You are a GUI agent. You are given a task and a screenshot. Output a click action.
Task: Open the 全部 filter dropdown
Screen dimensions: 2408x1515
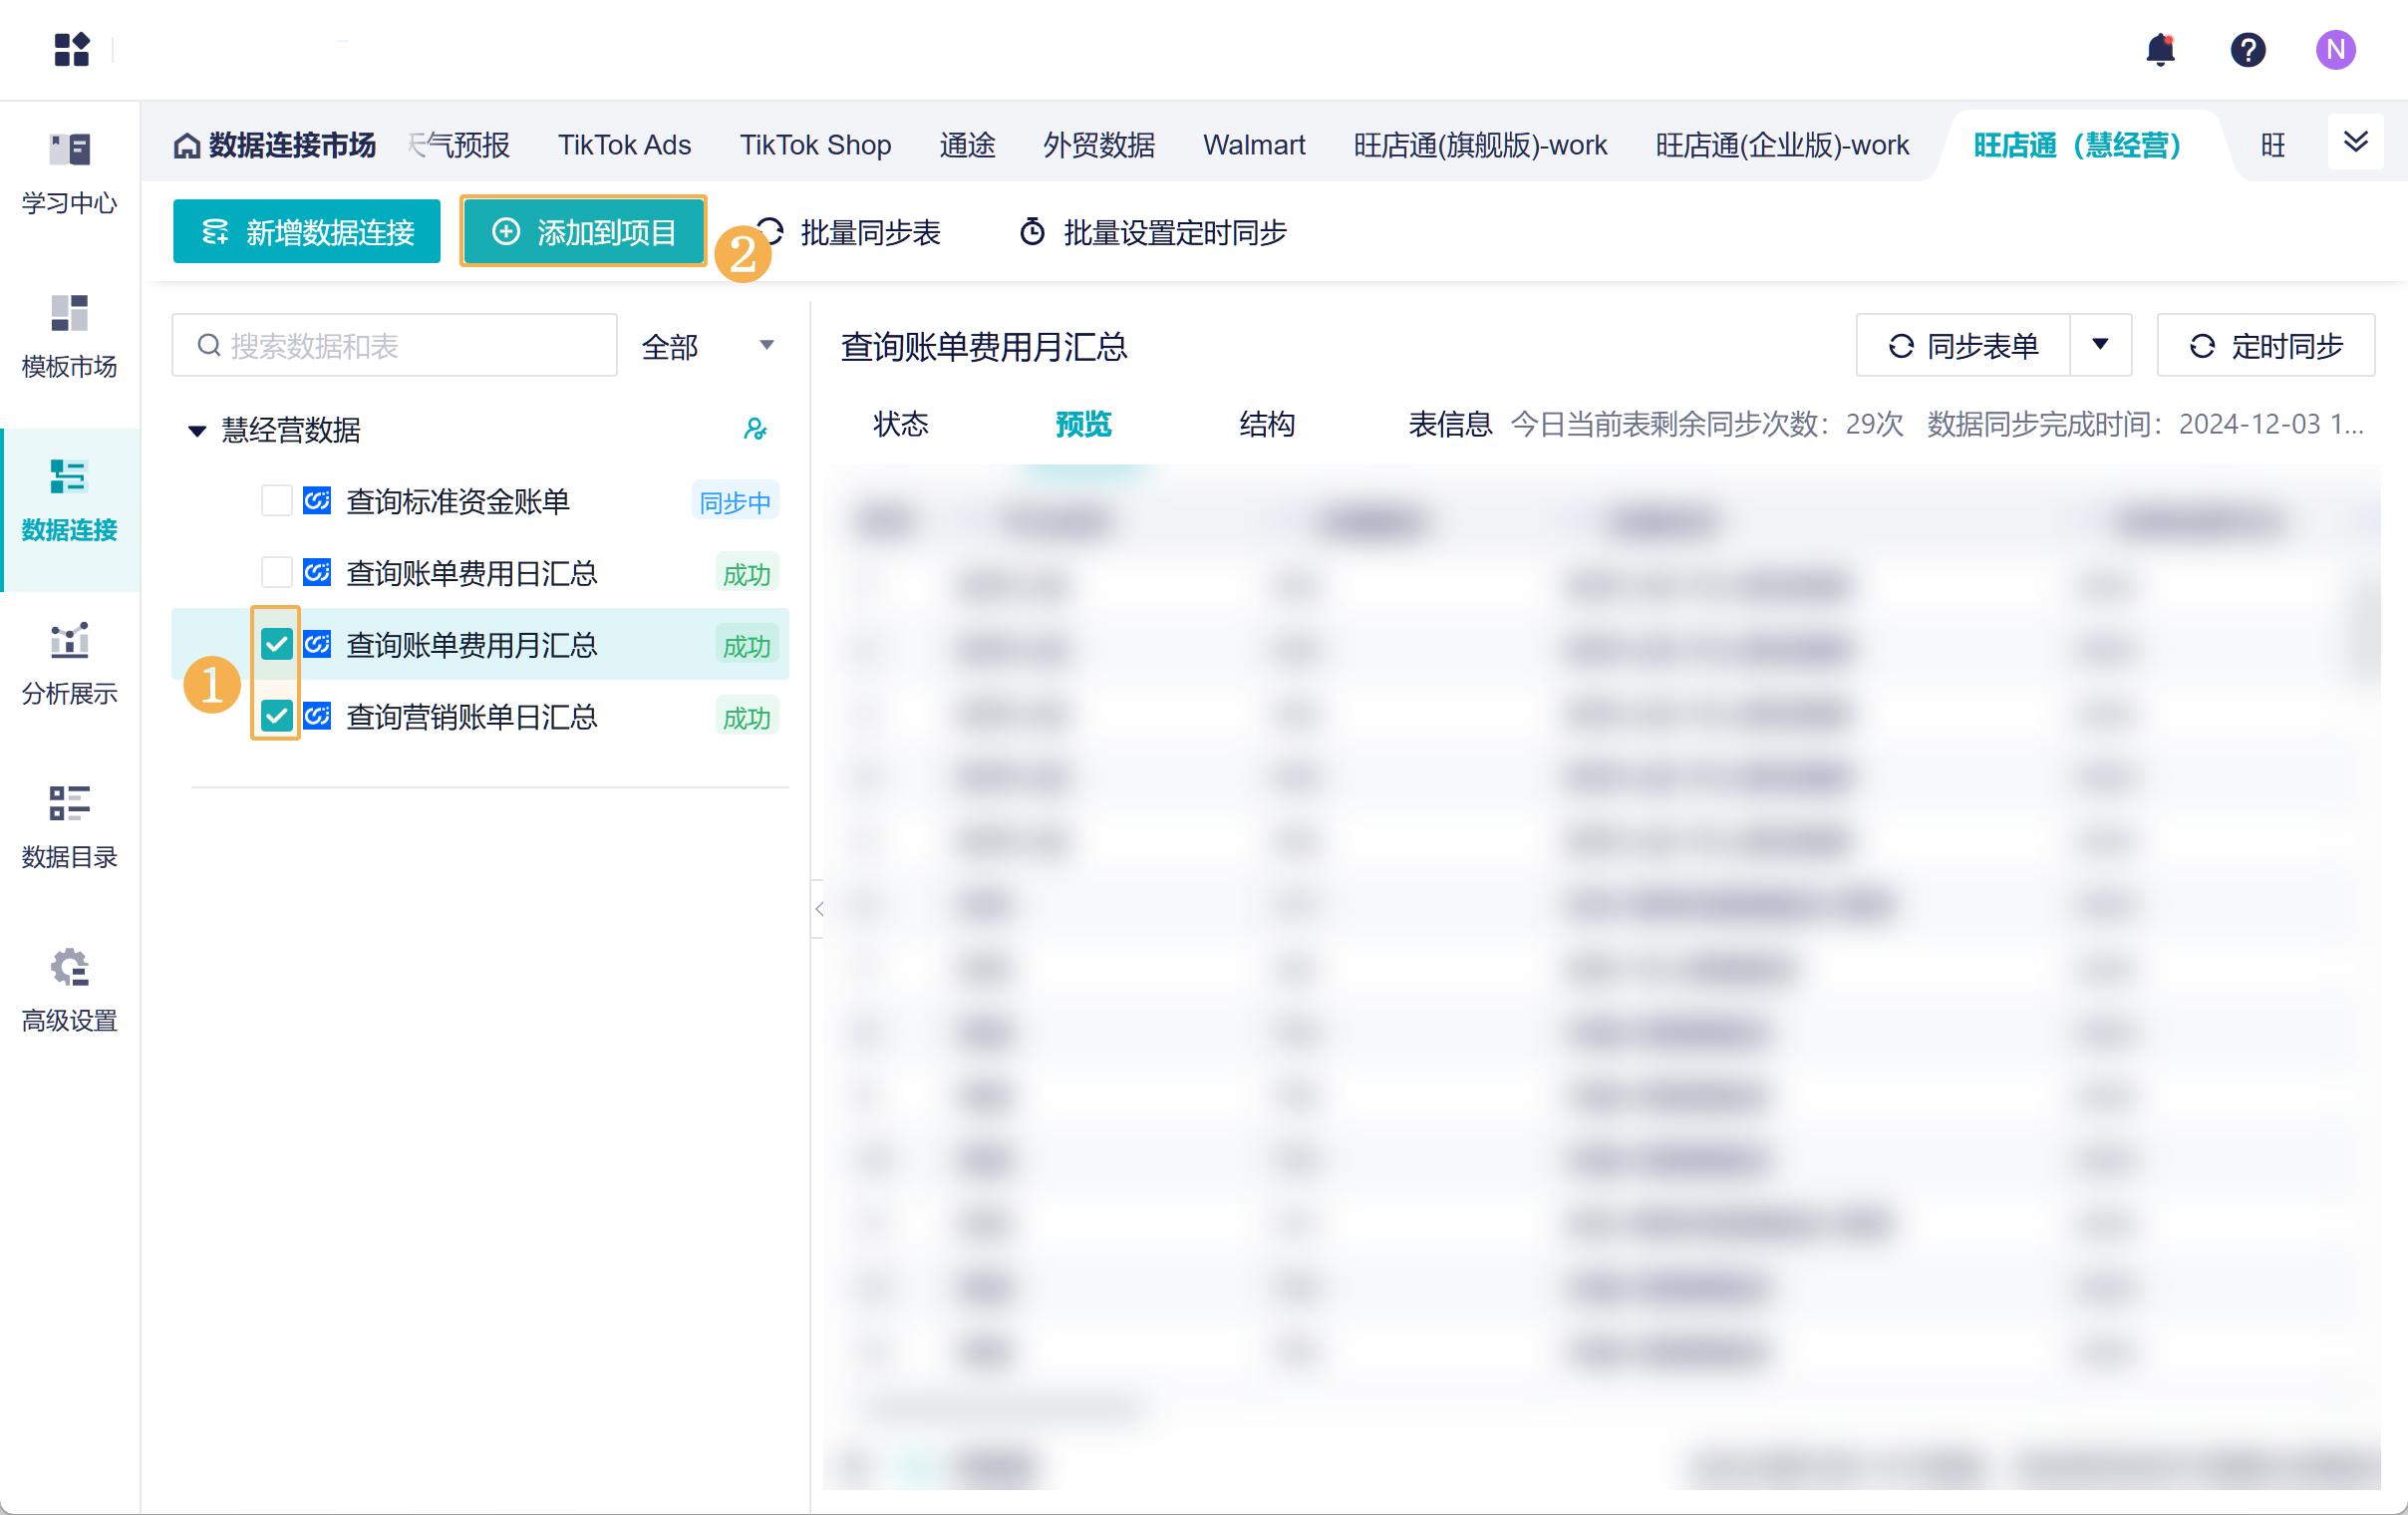pos(708,346)
